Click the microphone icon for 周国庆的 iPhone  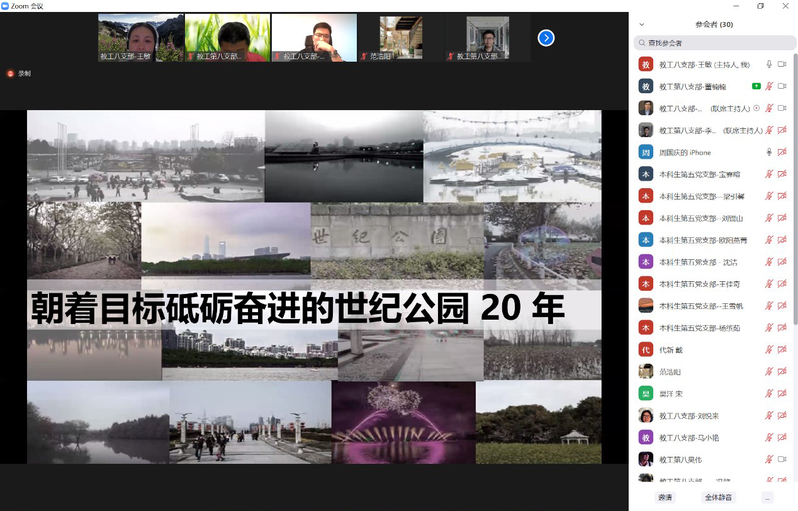pos(768,152)
